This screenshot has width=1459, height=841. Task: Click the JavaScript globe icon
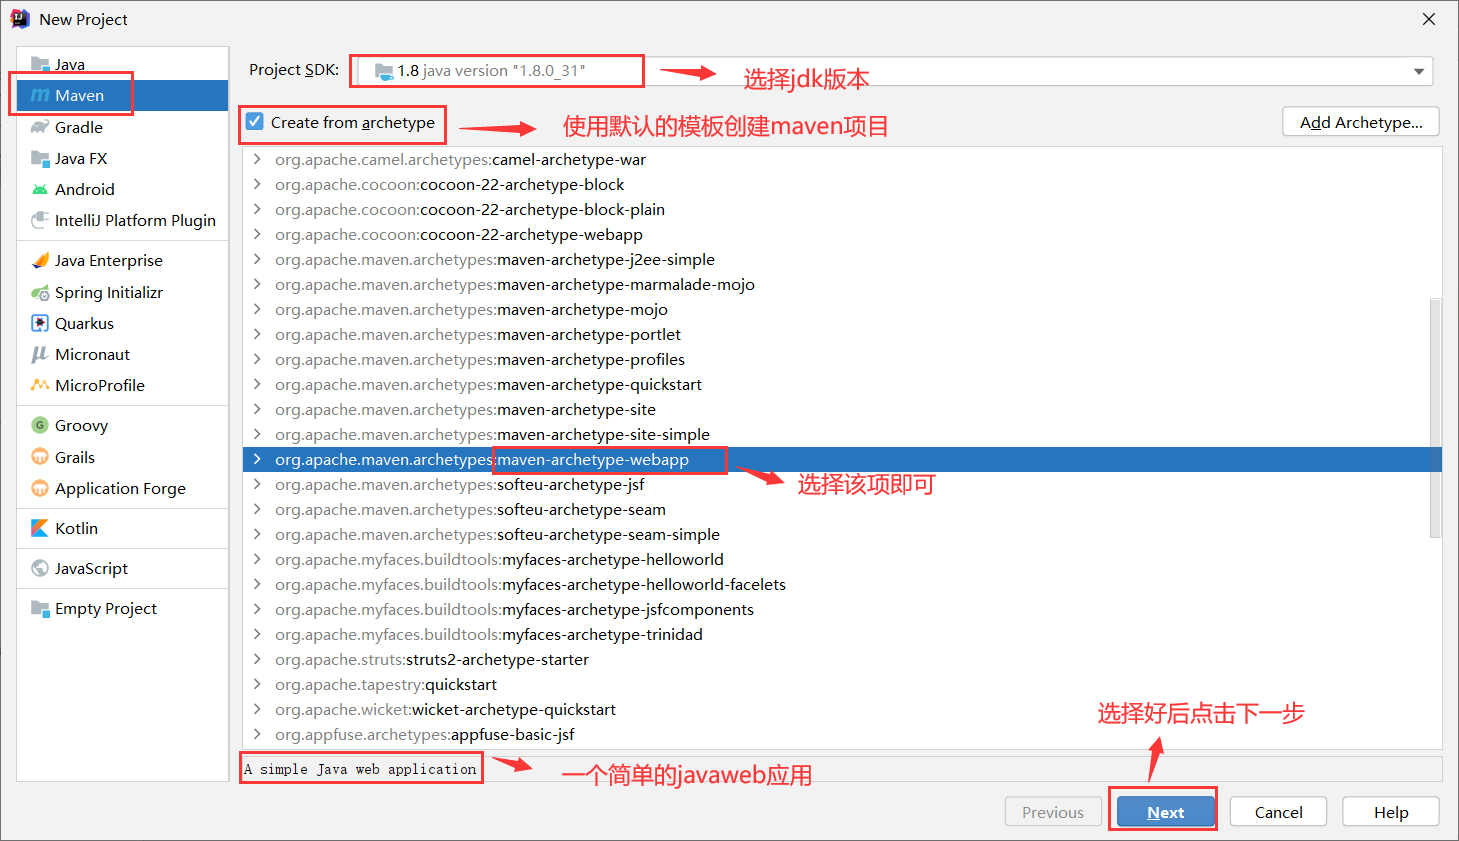(40, 568)
